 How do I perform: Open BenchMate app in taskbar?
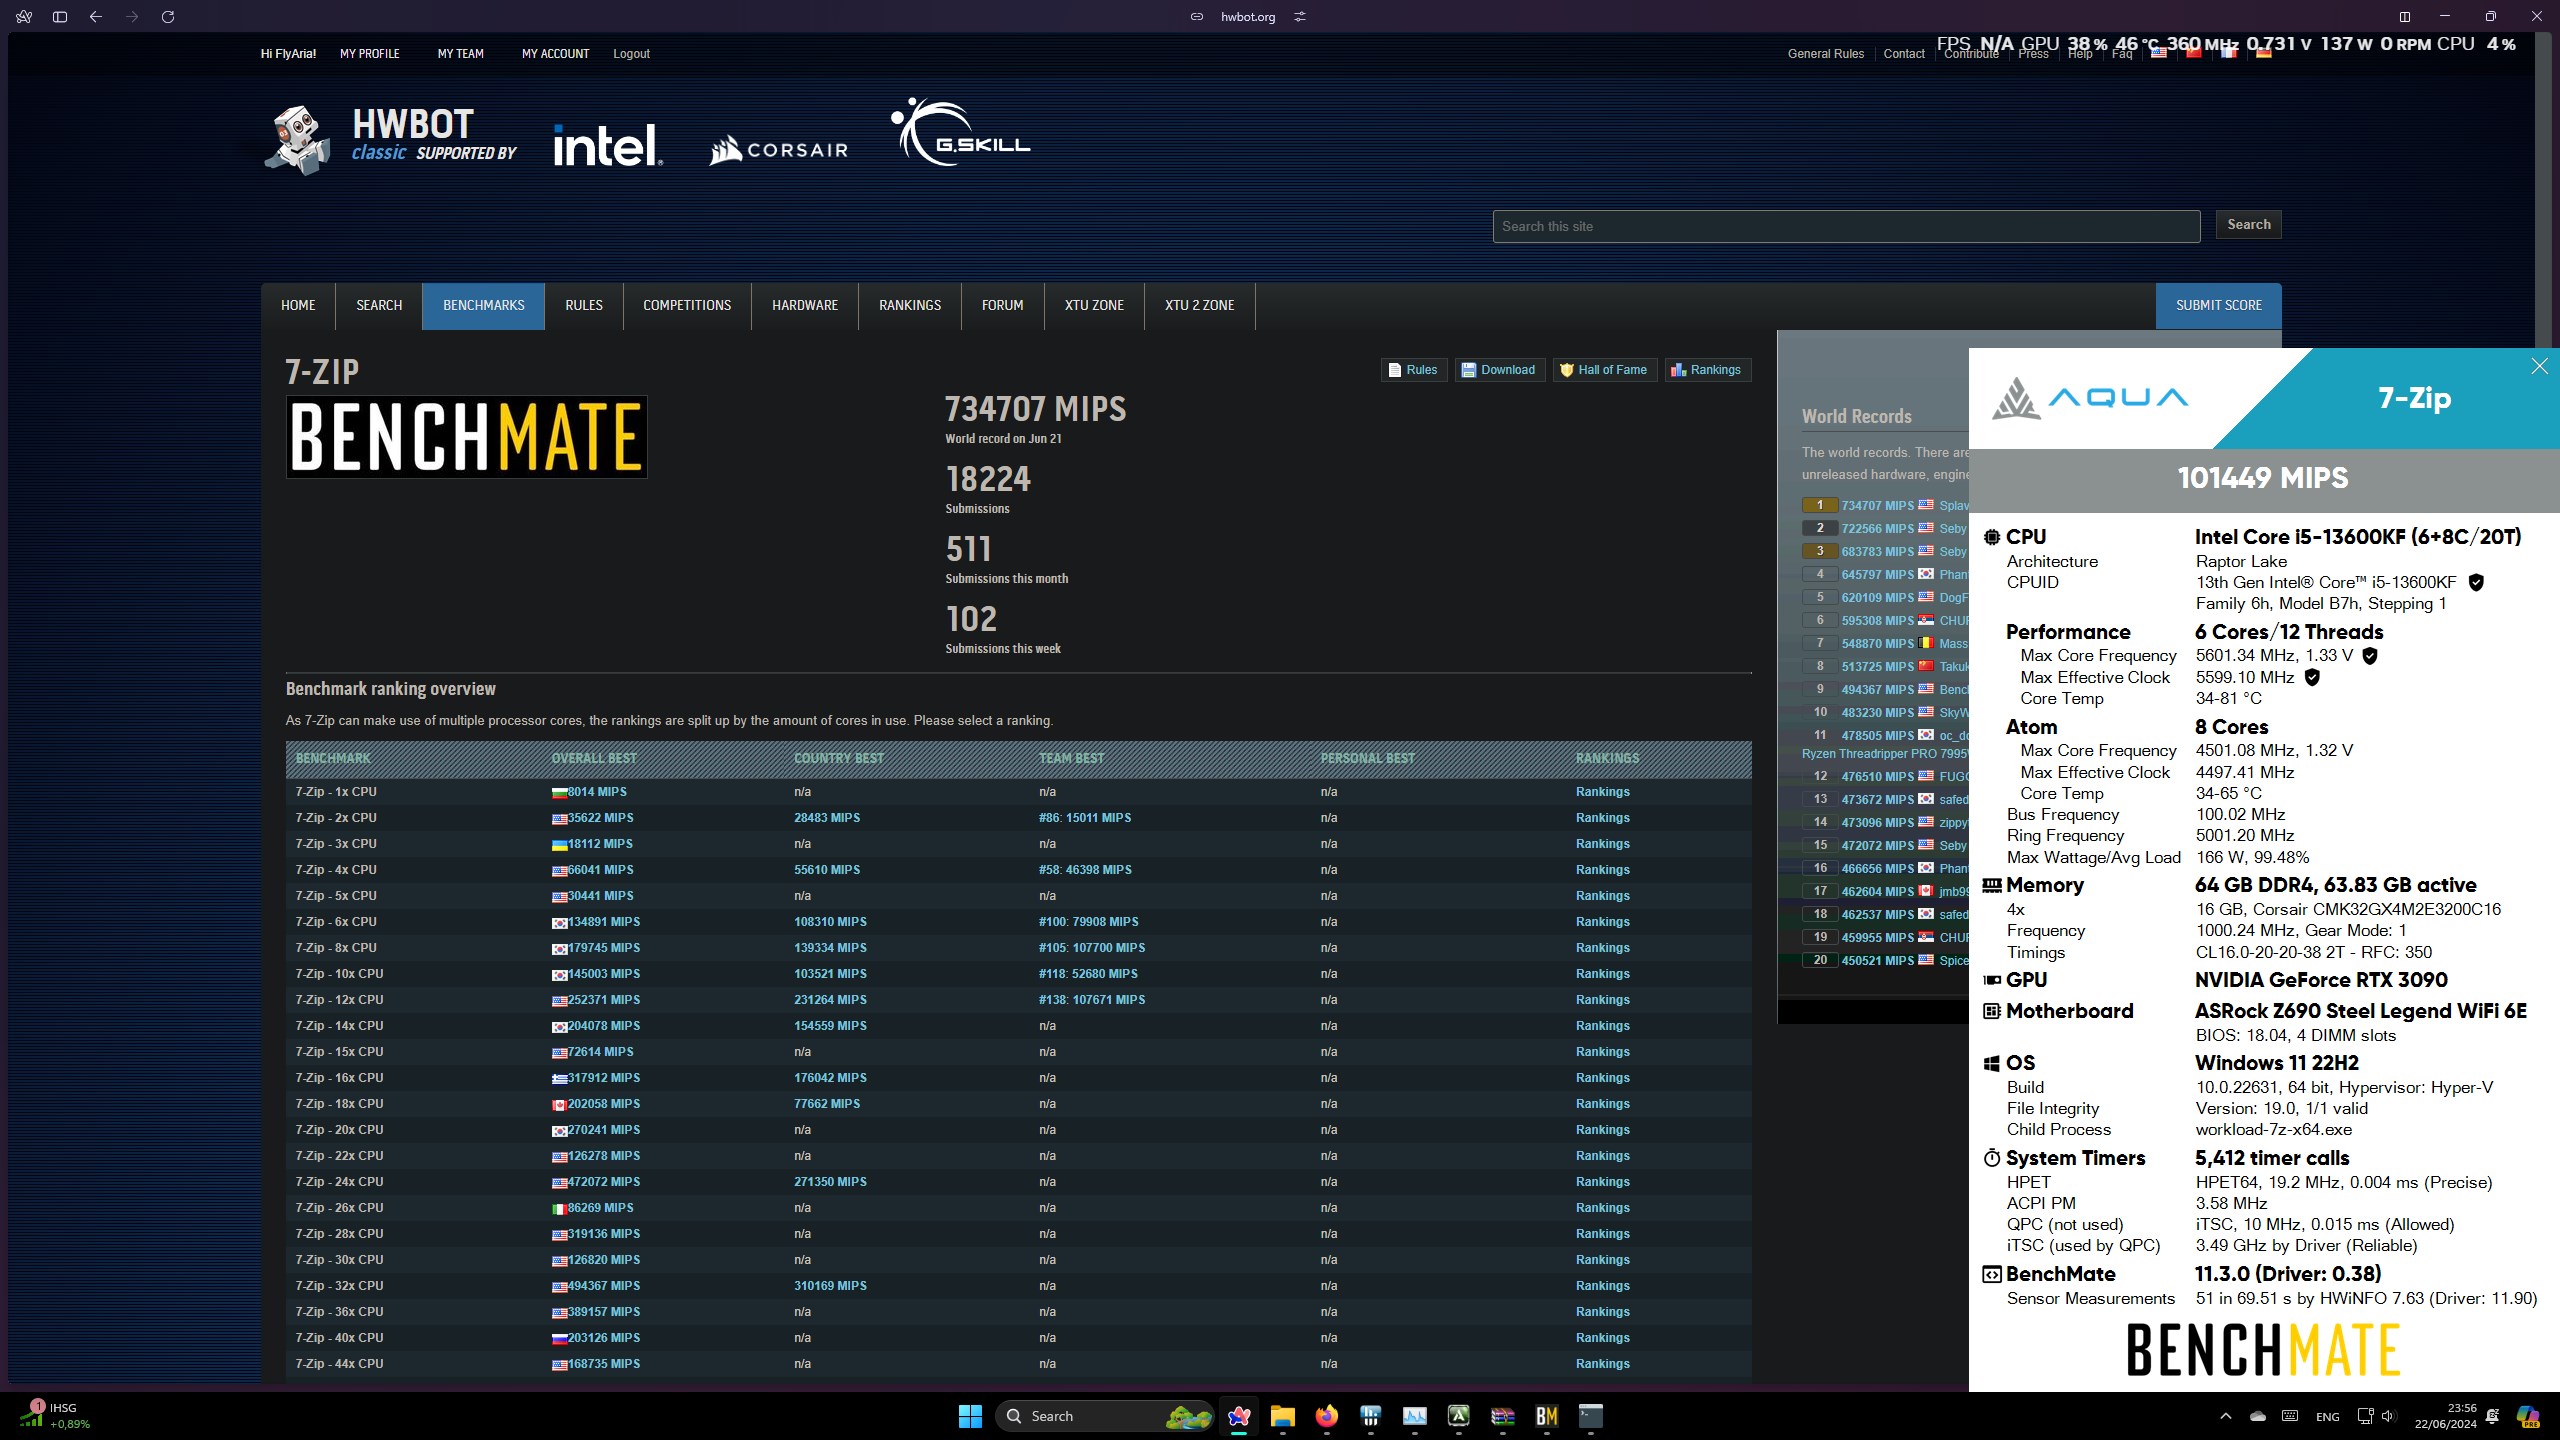1547,1416
